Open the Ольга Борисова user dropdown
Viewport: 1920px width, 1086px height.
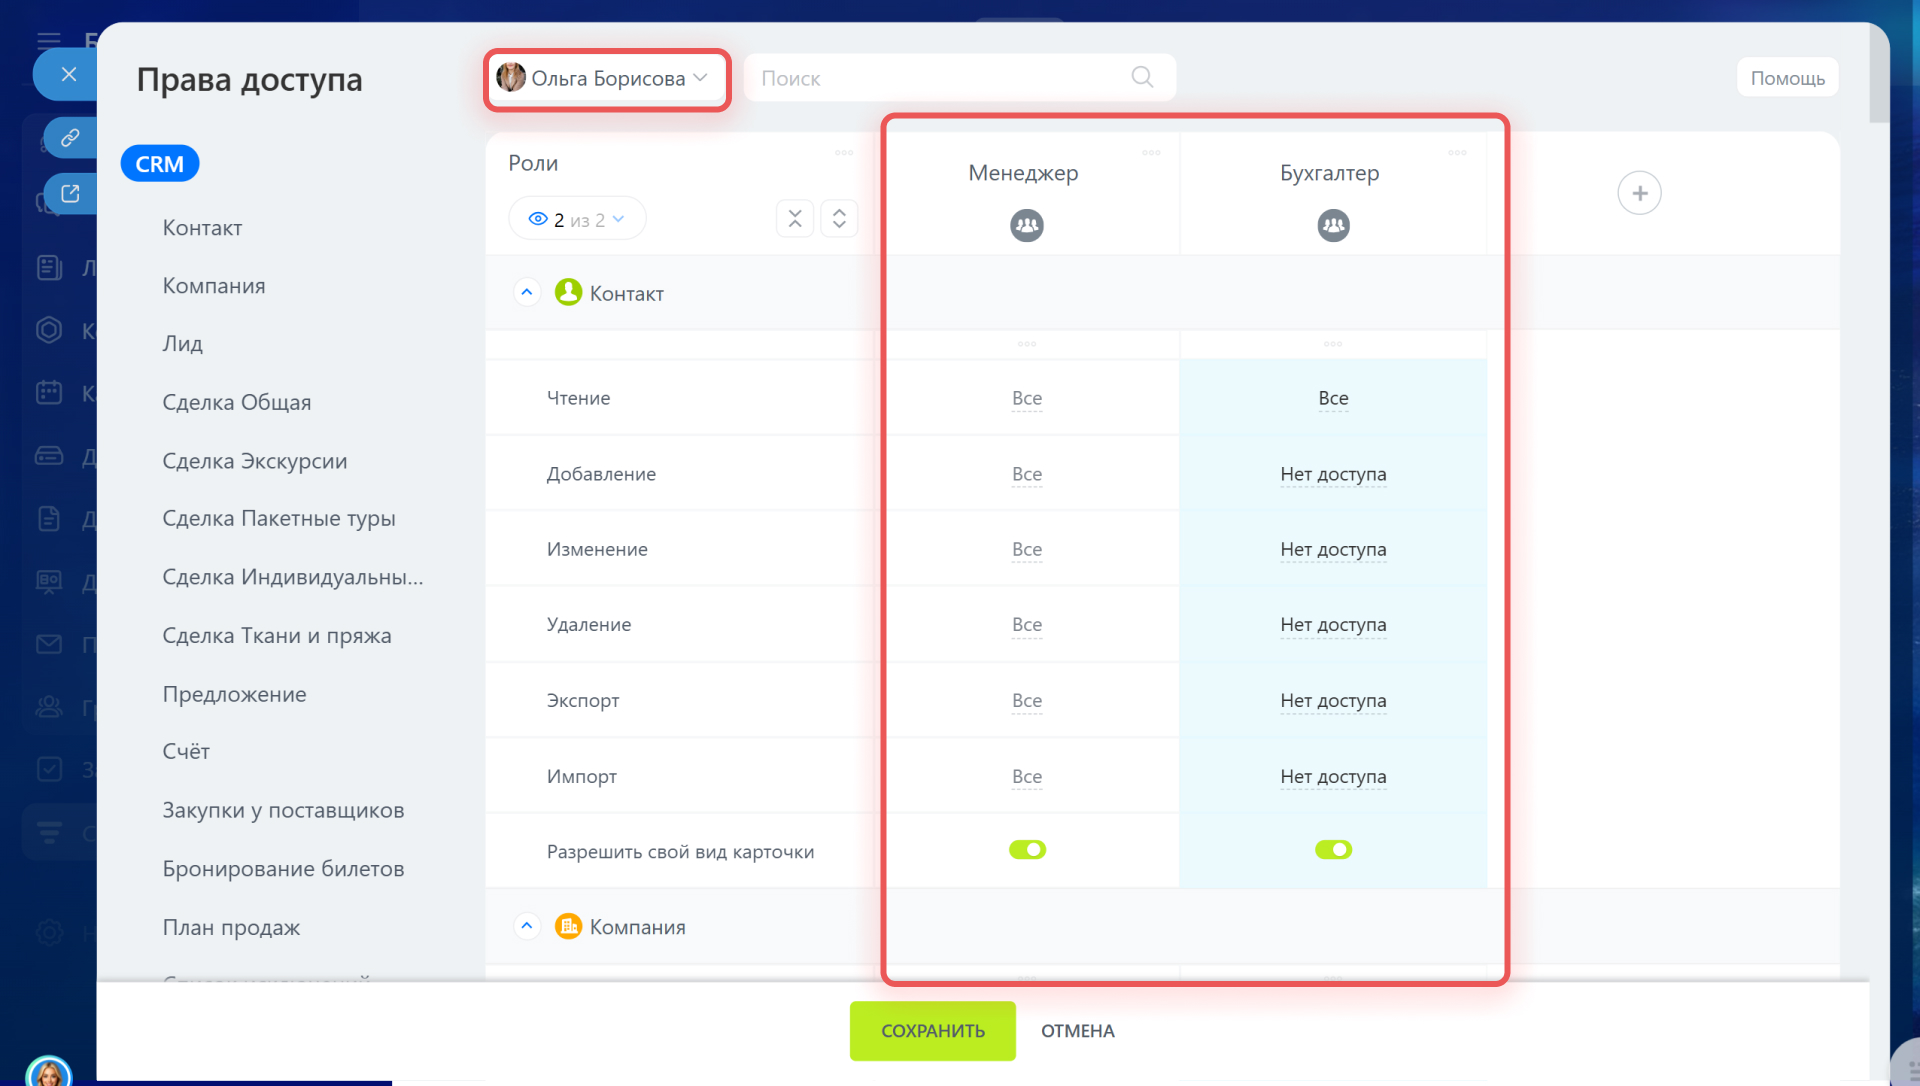tap(606, 78)
